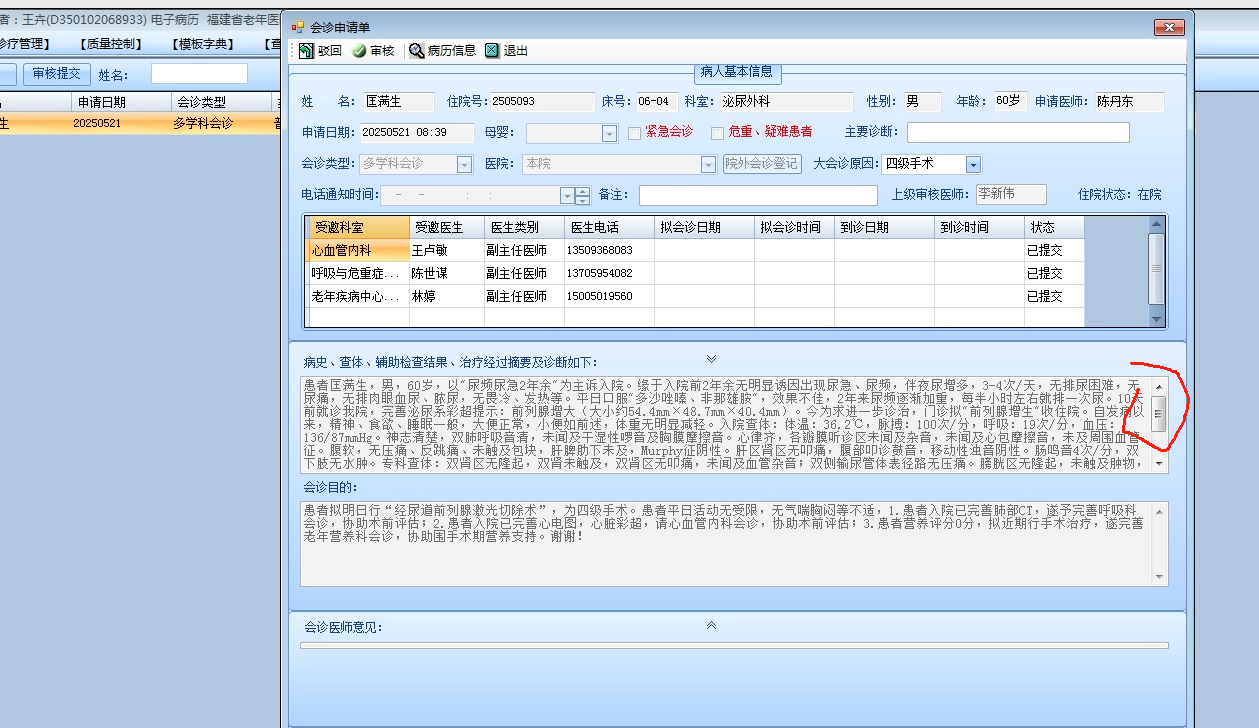Click the 到诊时间 column header
This screenshot has width=1259, height=728.
979,227
